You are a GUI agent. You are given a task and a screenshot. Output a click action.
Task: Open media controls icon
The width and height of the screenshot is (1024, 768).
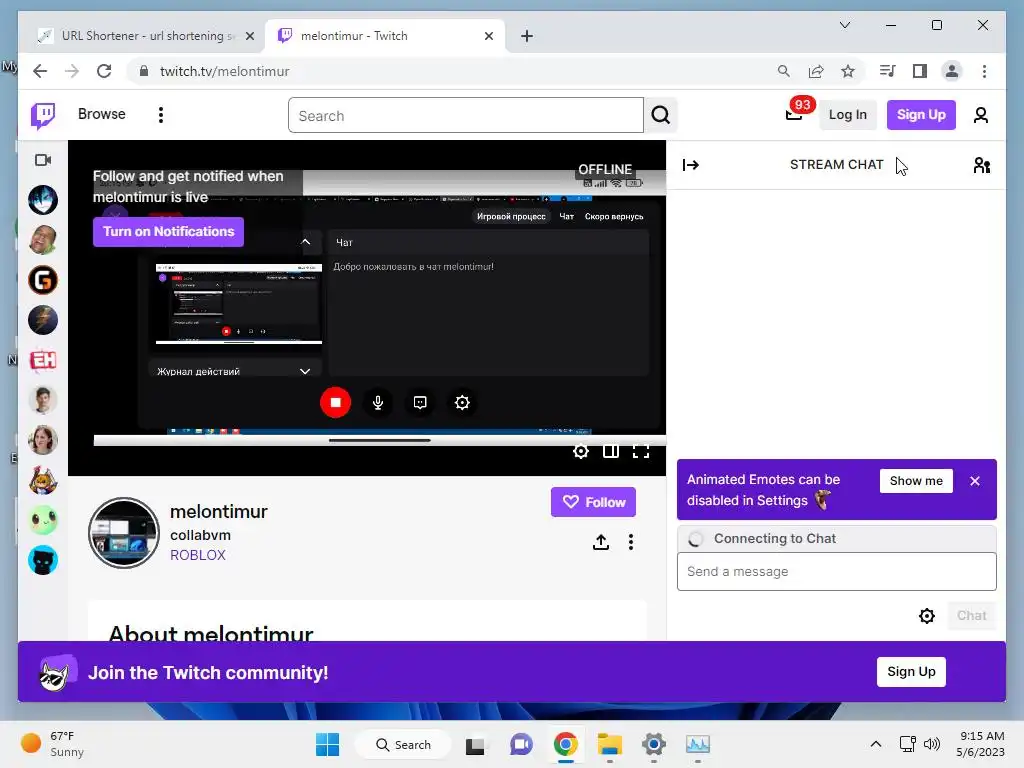coord(887,71)
